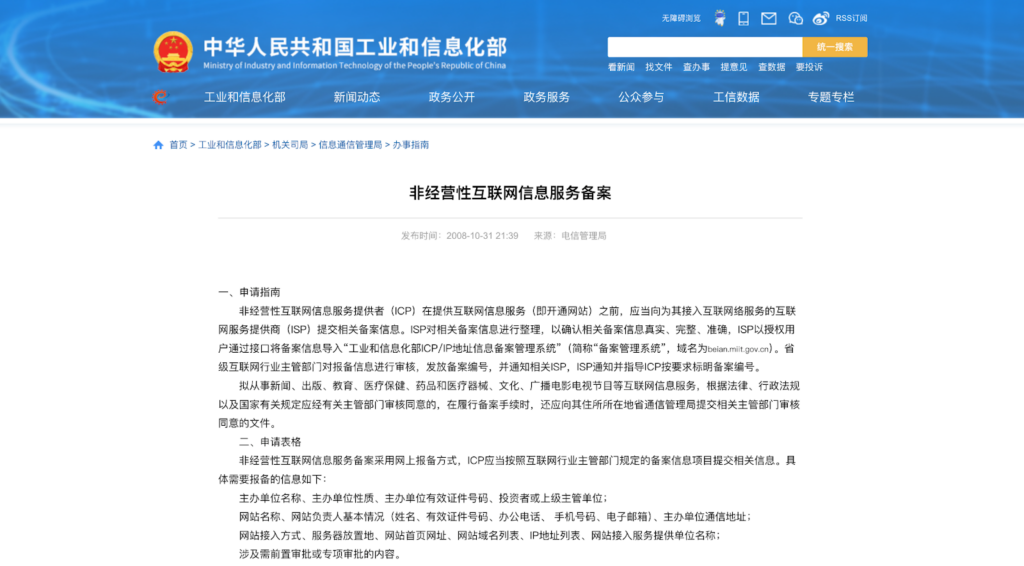The image size is (1024, 566).
Task: Open the Weibo icon in header
Action: pyautogui.click(x=820, y=18)
